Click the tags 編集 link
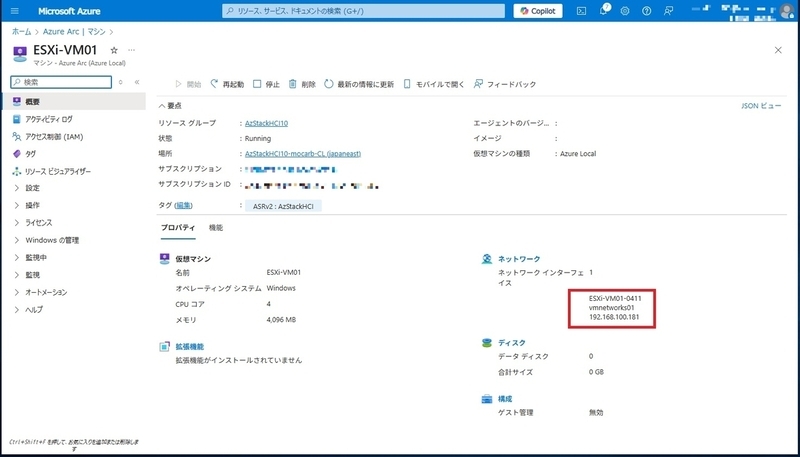The image size is (800, 457). 184,205
